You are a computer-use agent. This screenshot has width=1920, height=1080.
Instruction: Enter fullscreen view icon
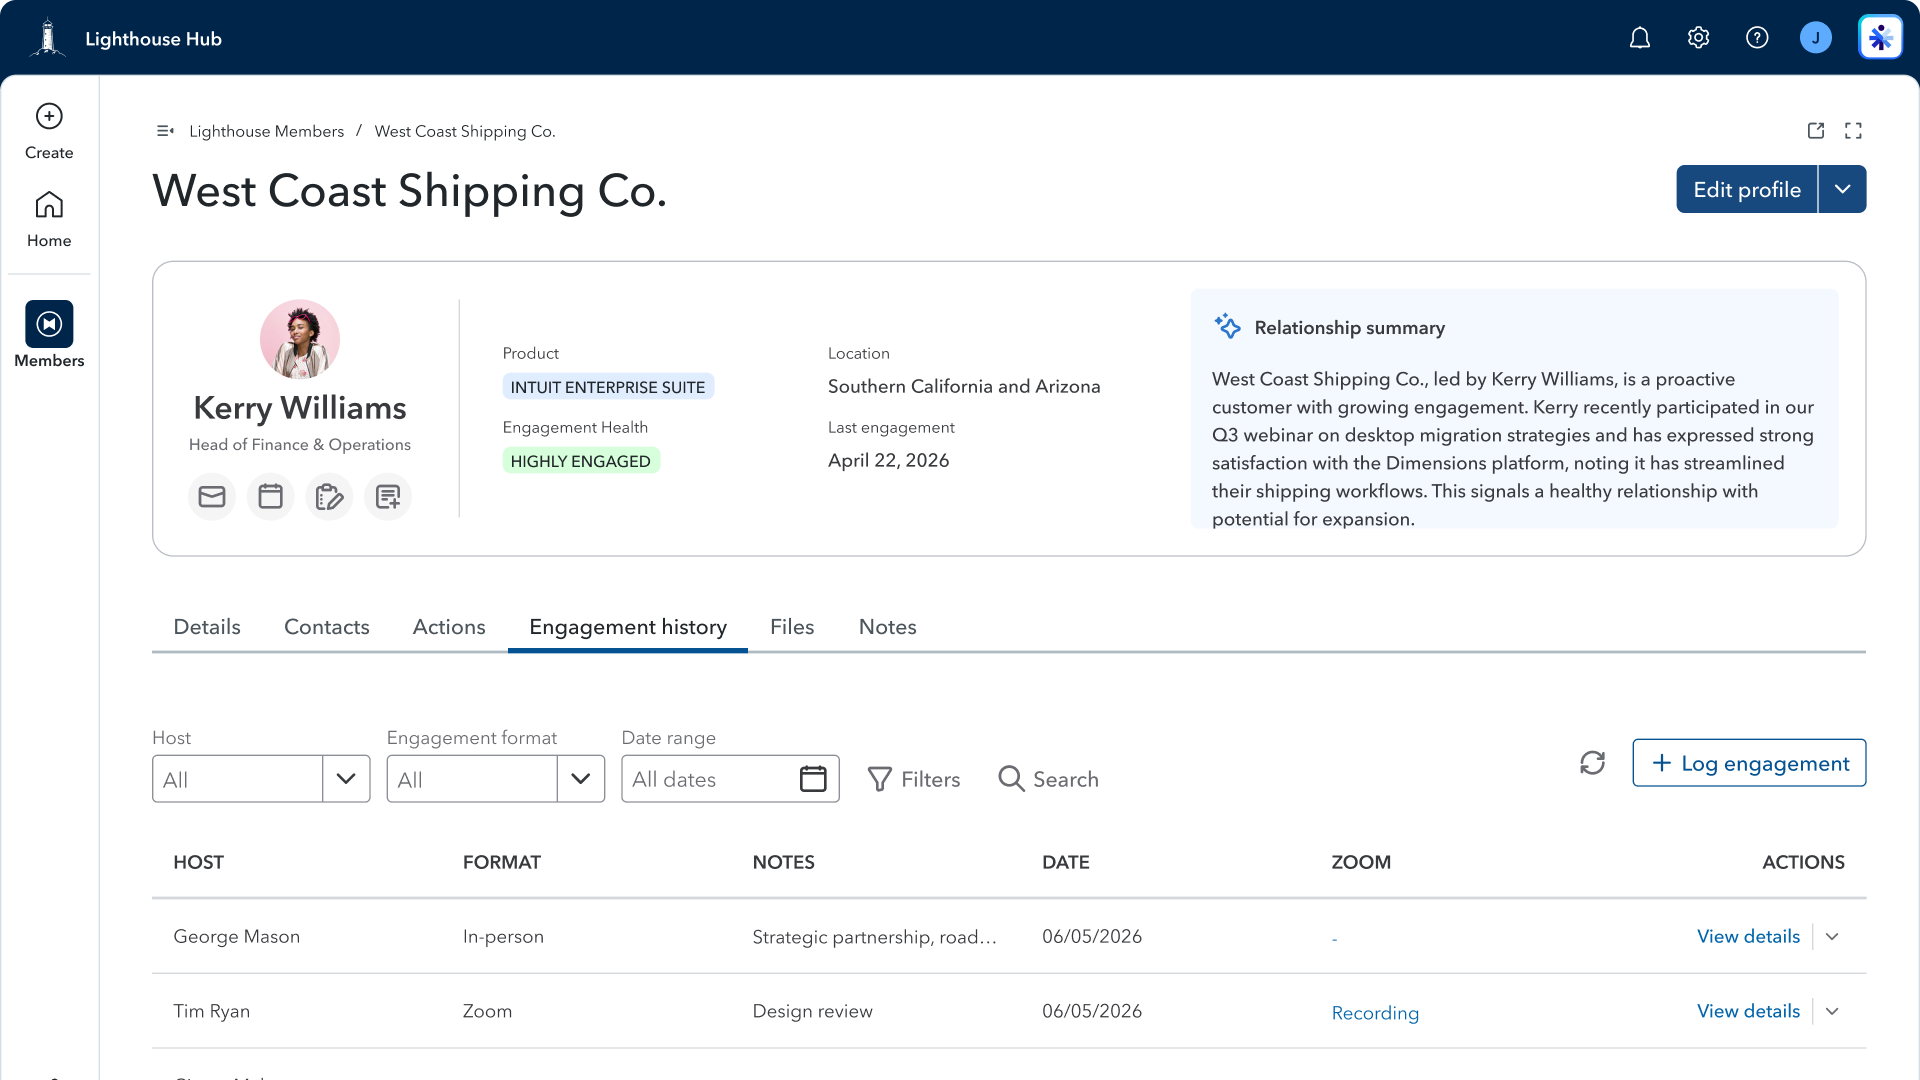point(1853,131)
